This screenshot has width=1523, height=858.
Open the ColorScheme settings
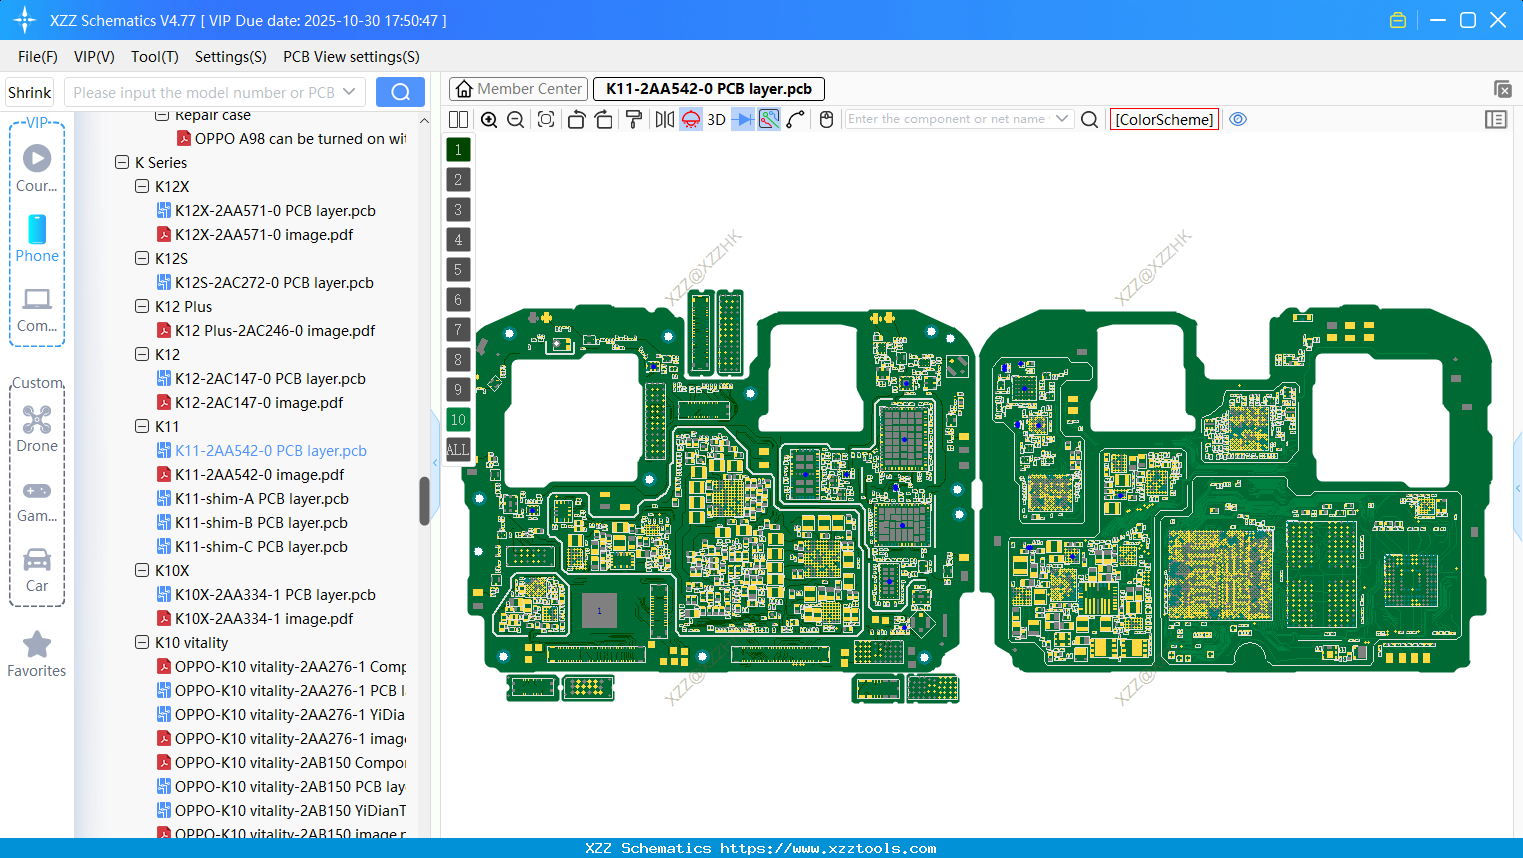[x=1163, y=119]
